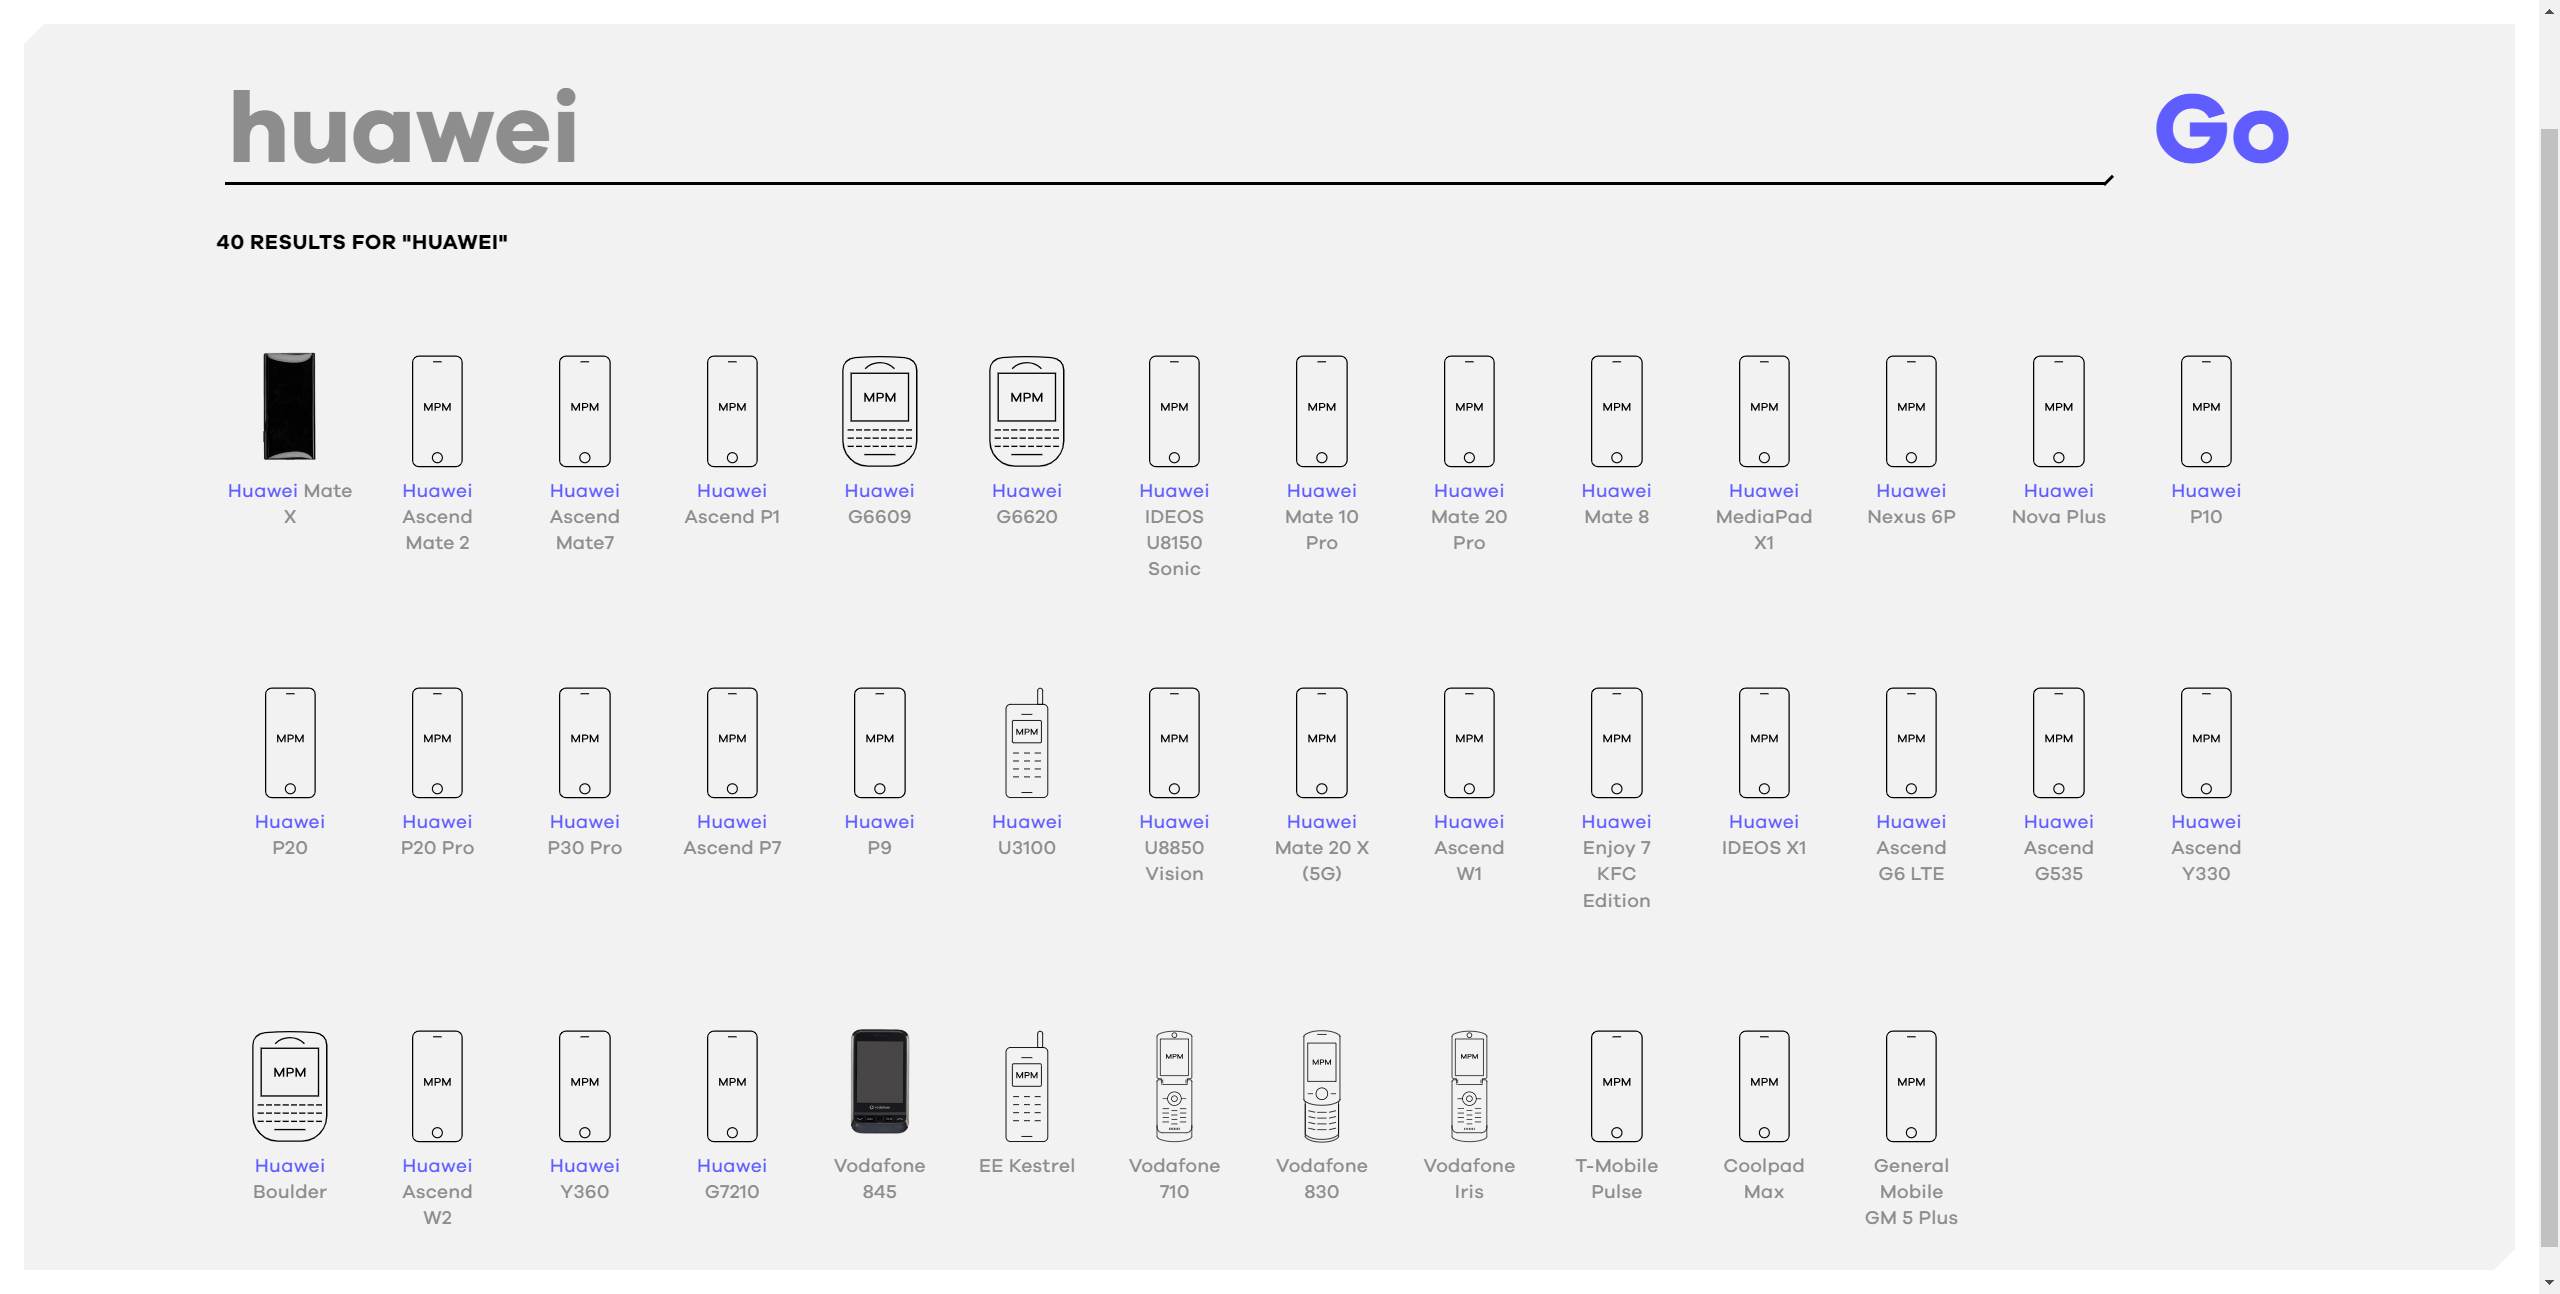This screenshot has width=2560, height=1294.
Task: Click the Huawei U3100 antenna phone icon
Action: click(x=1026, y=743)
